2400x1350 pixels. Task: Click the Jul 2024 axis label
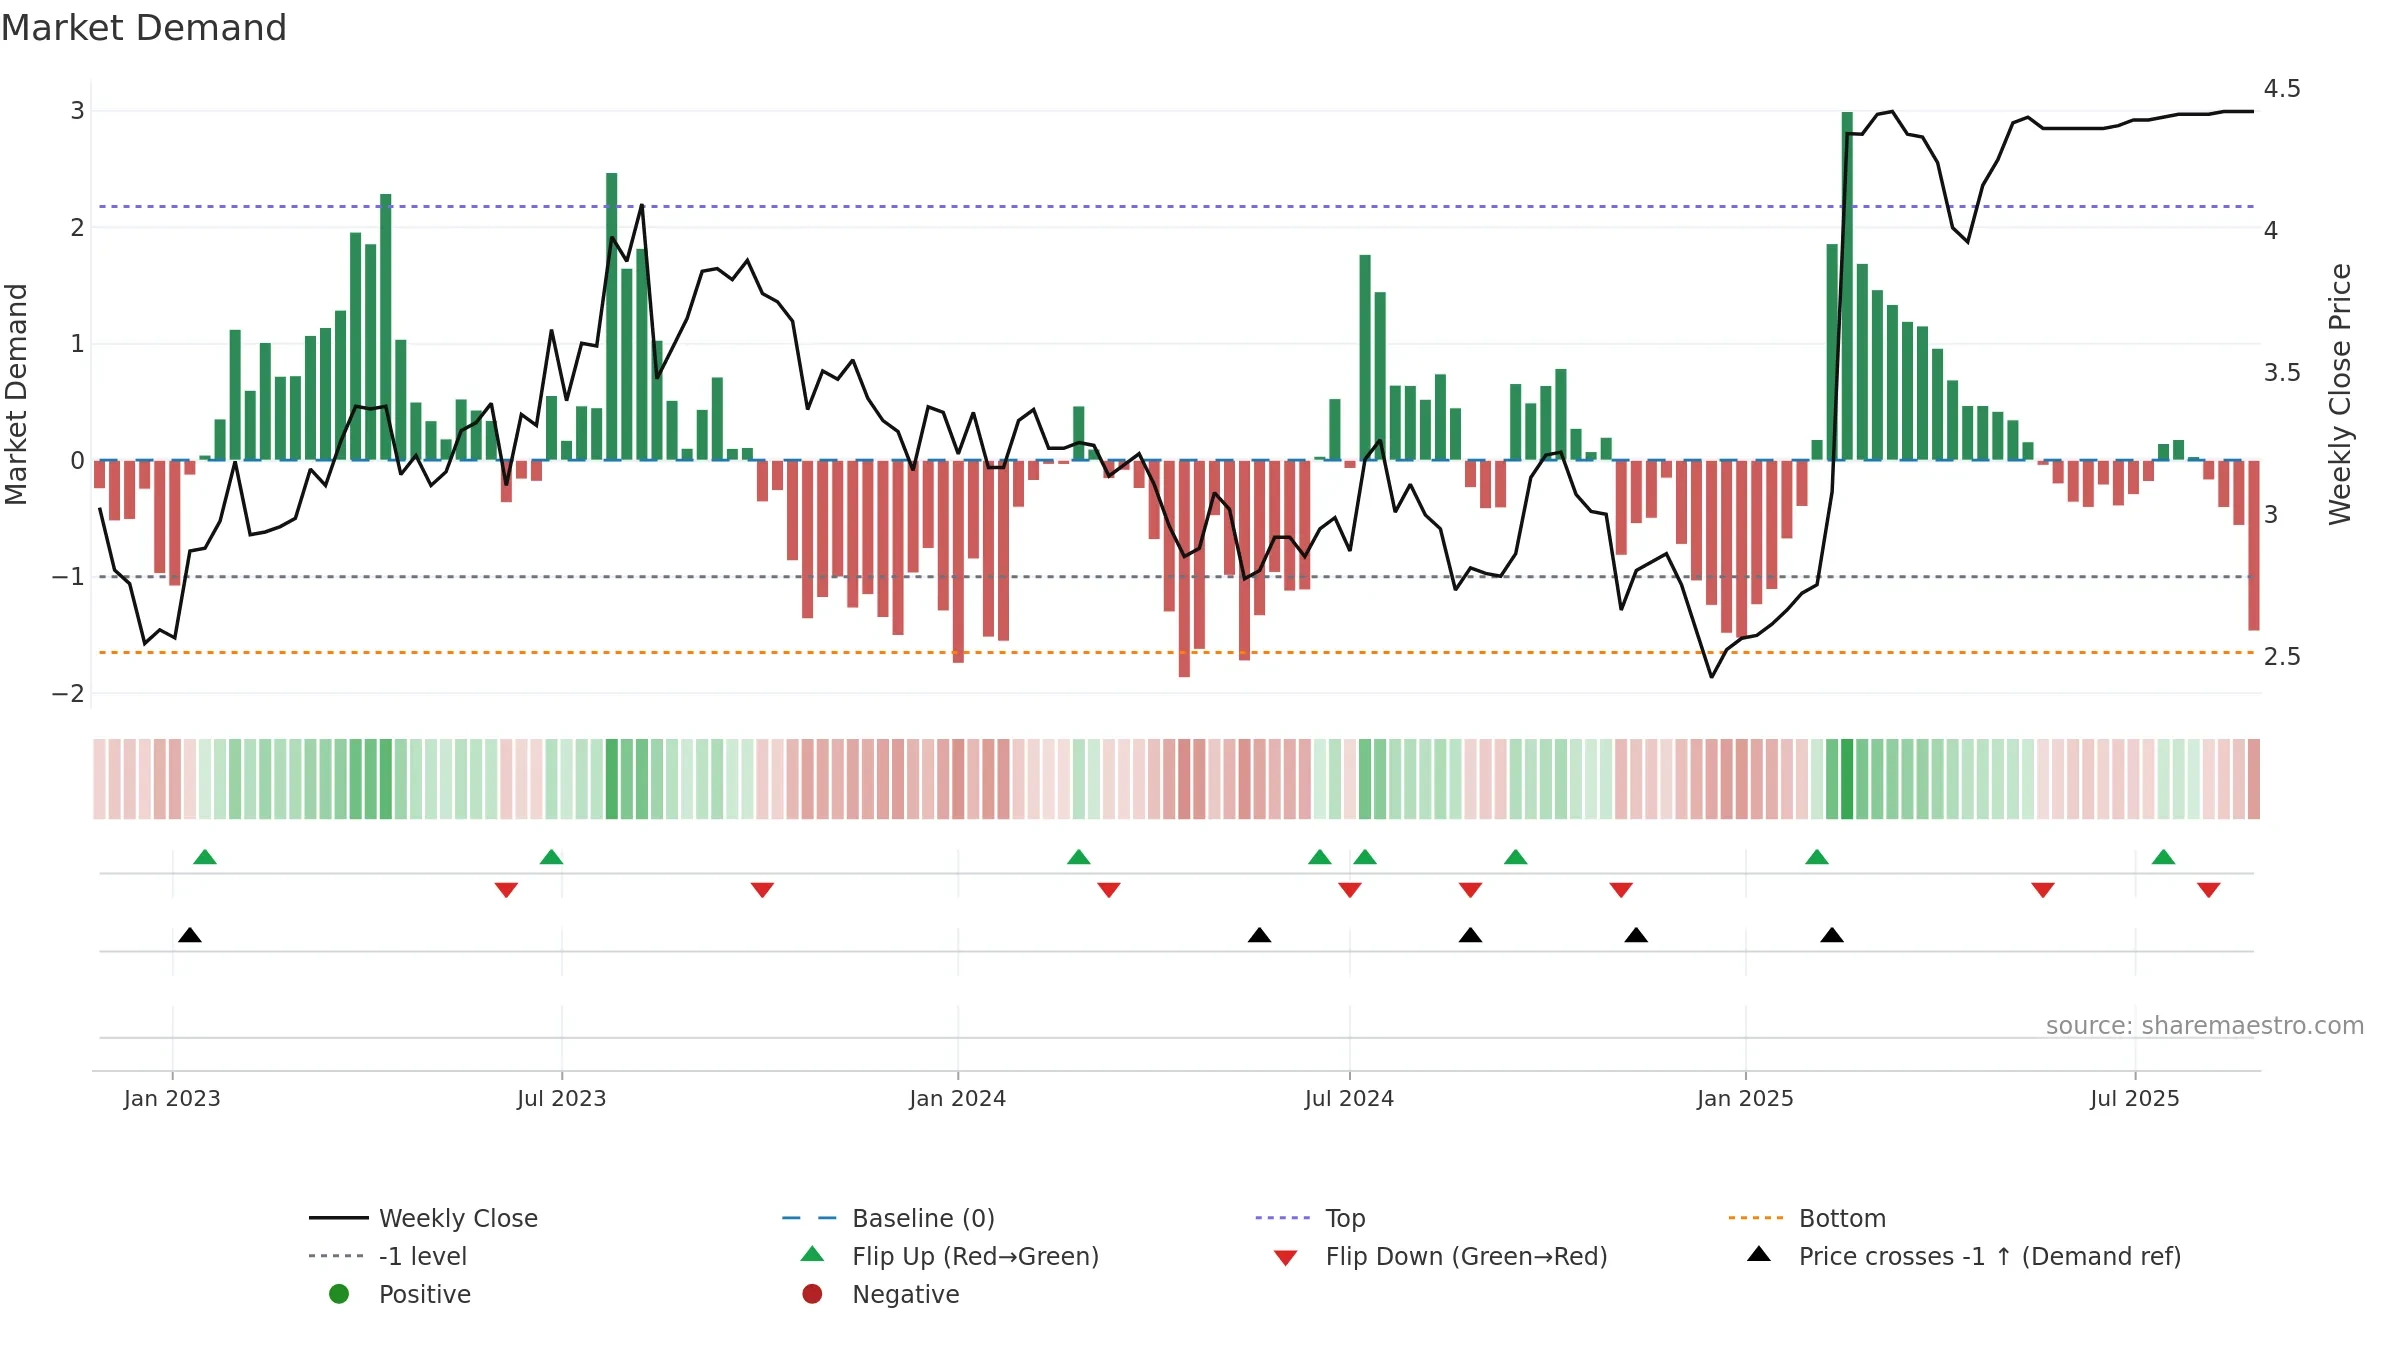(x=1349, y=1098)
